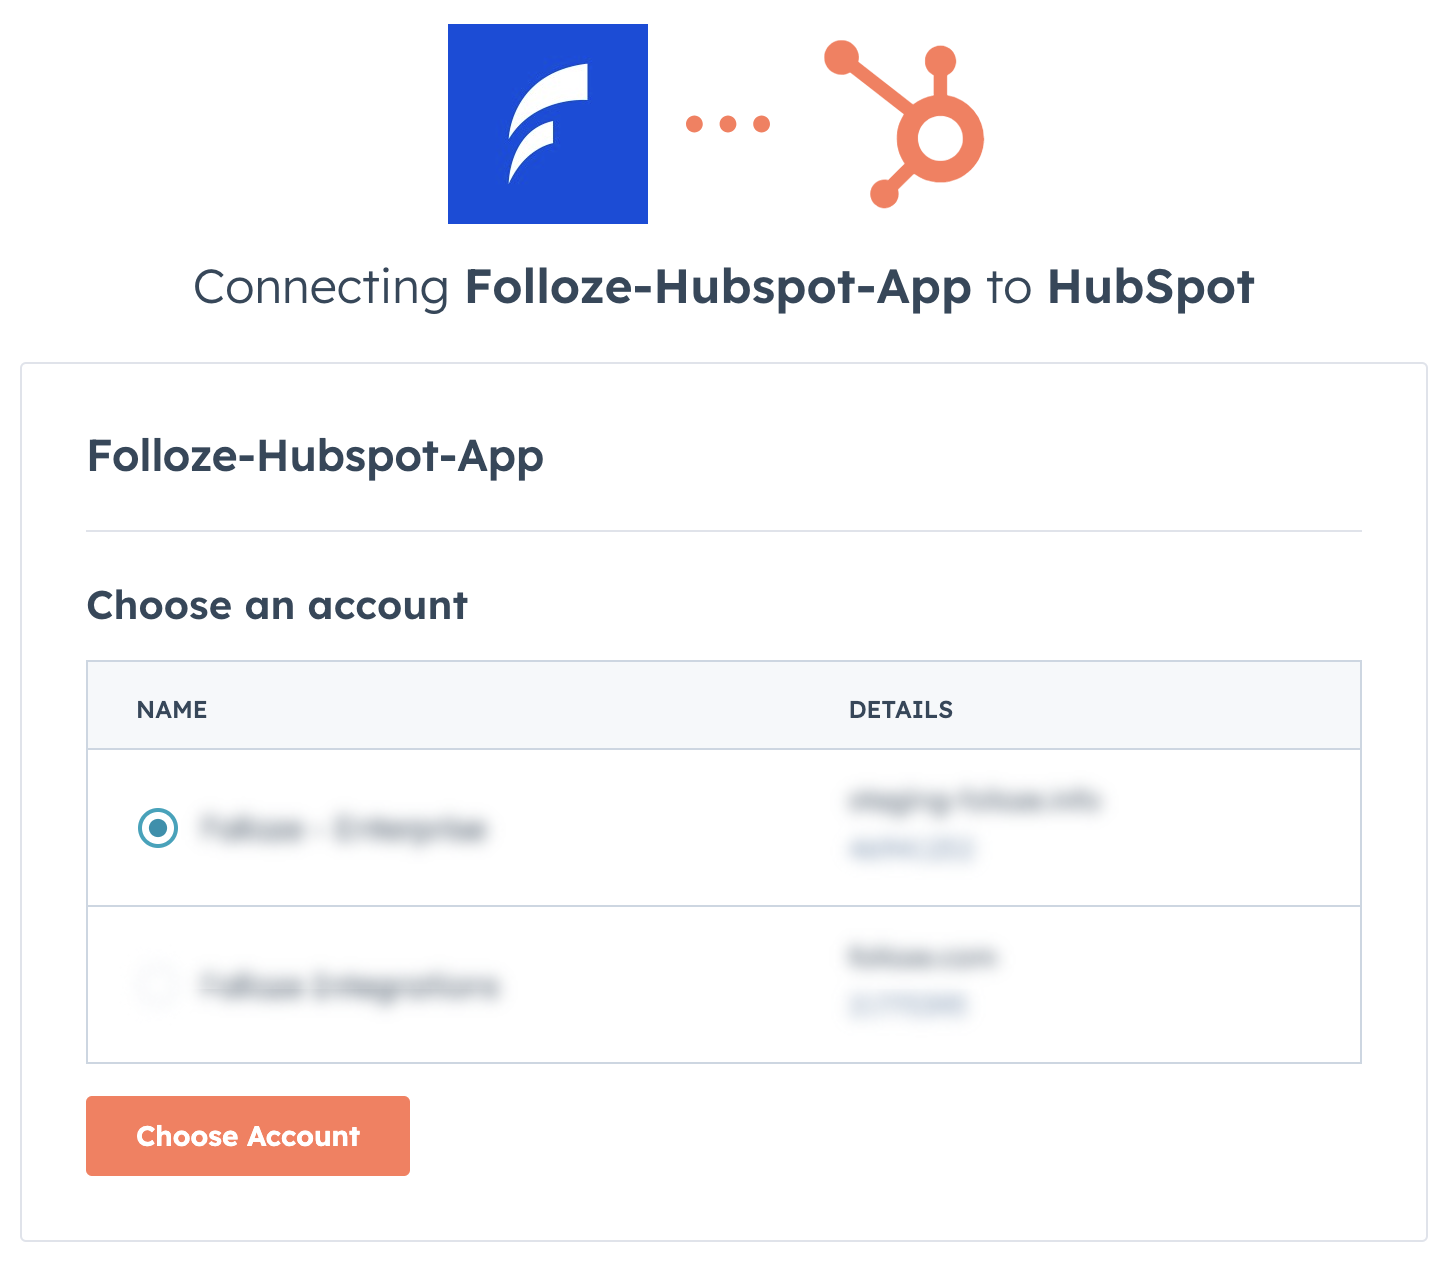Click the word 'Connecting' in the title
1452x1266 pixels.
(x=321, y=288)
